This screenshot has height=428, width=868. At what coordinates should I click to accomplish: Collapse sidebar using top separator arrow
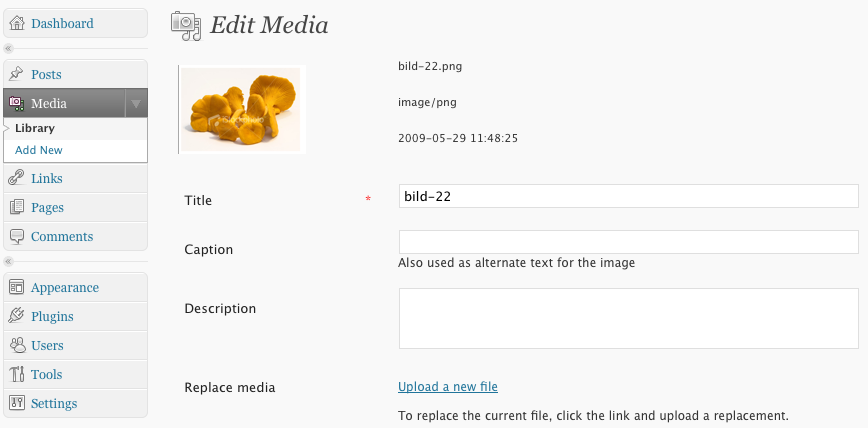[x=8, y=48]
